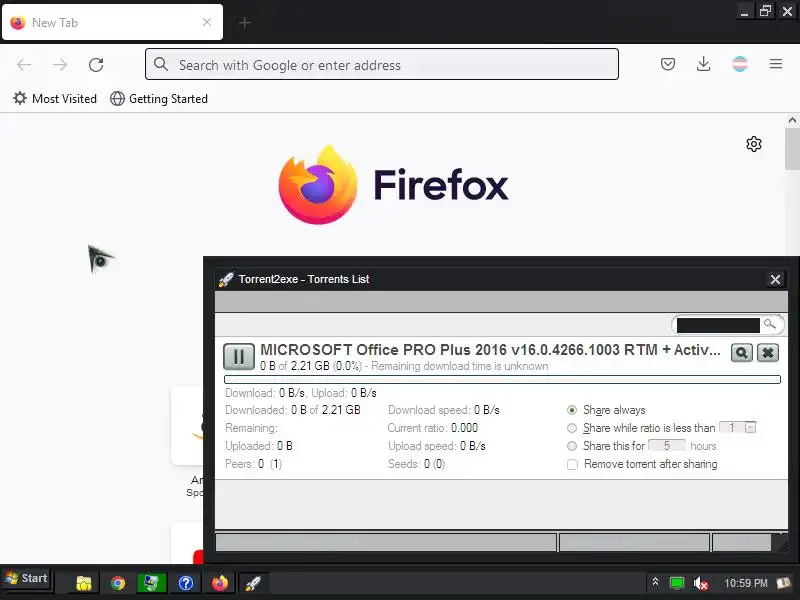
Task: Open the file explorer taskbar icon
Action: point(84,583)
